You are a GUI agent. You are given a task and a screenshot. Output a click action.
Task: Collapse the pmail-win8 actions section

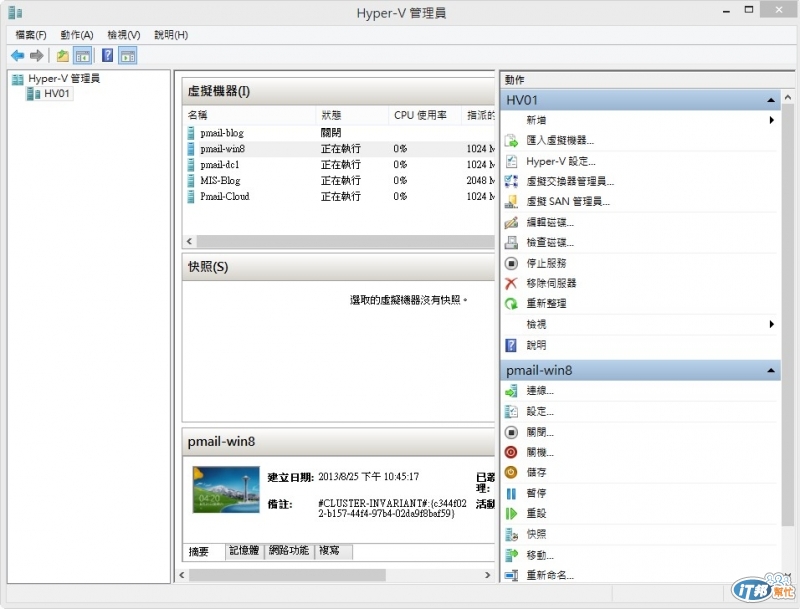pos(771,371)
